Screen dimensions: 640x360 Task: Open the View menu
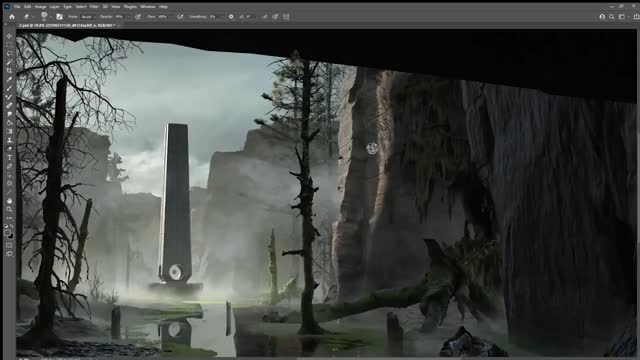point(116,7)
